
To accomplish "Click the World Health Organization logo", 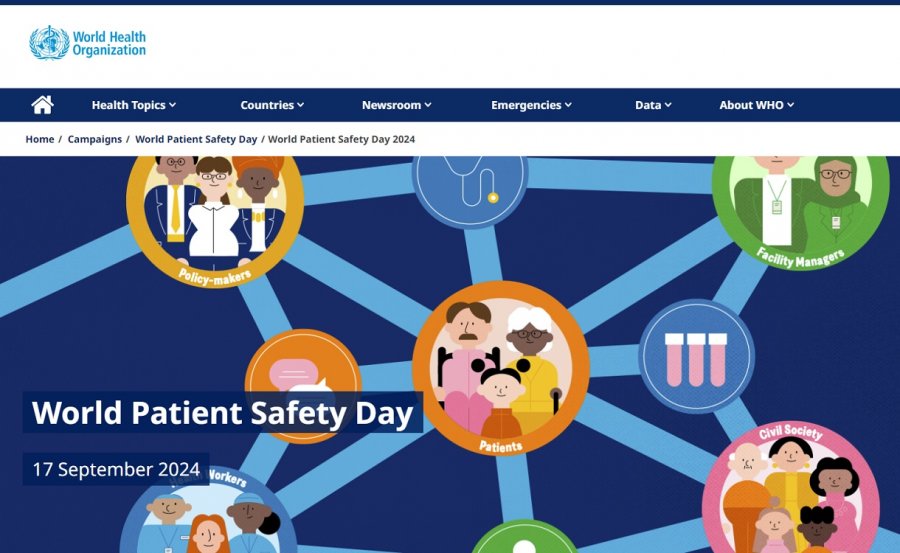I will [x=88, y=42].
